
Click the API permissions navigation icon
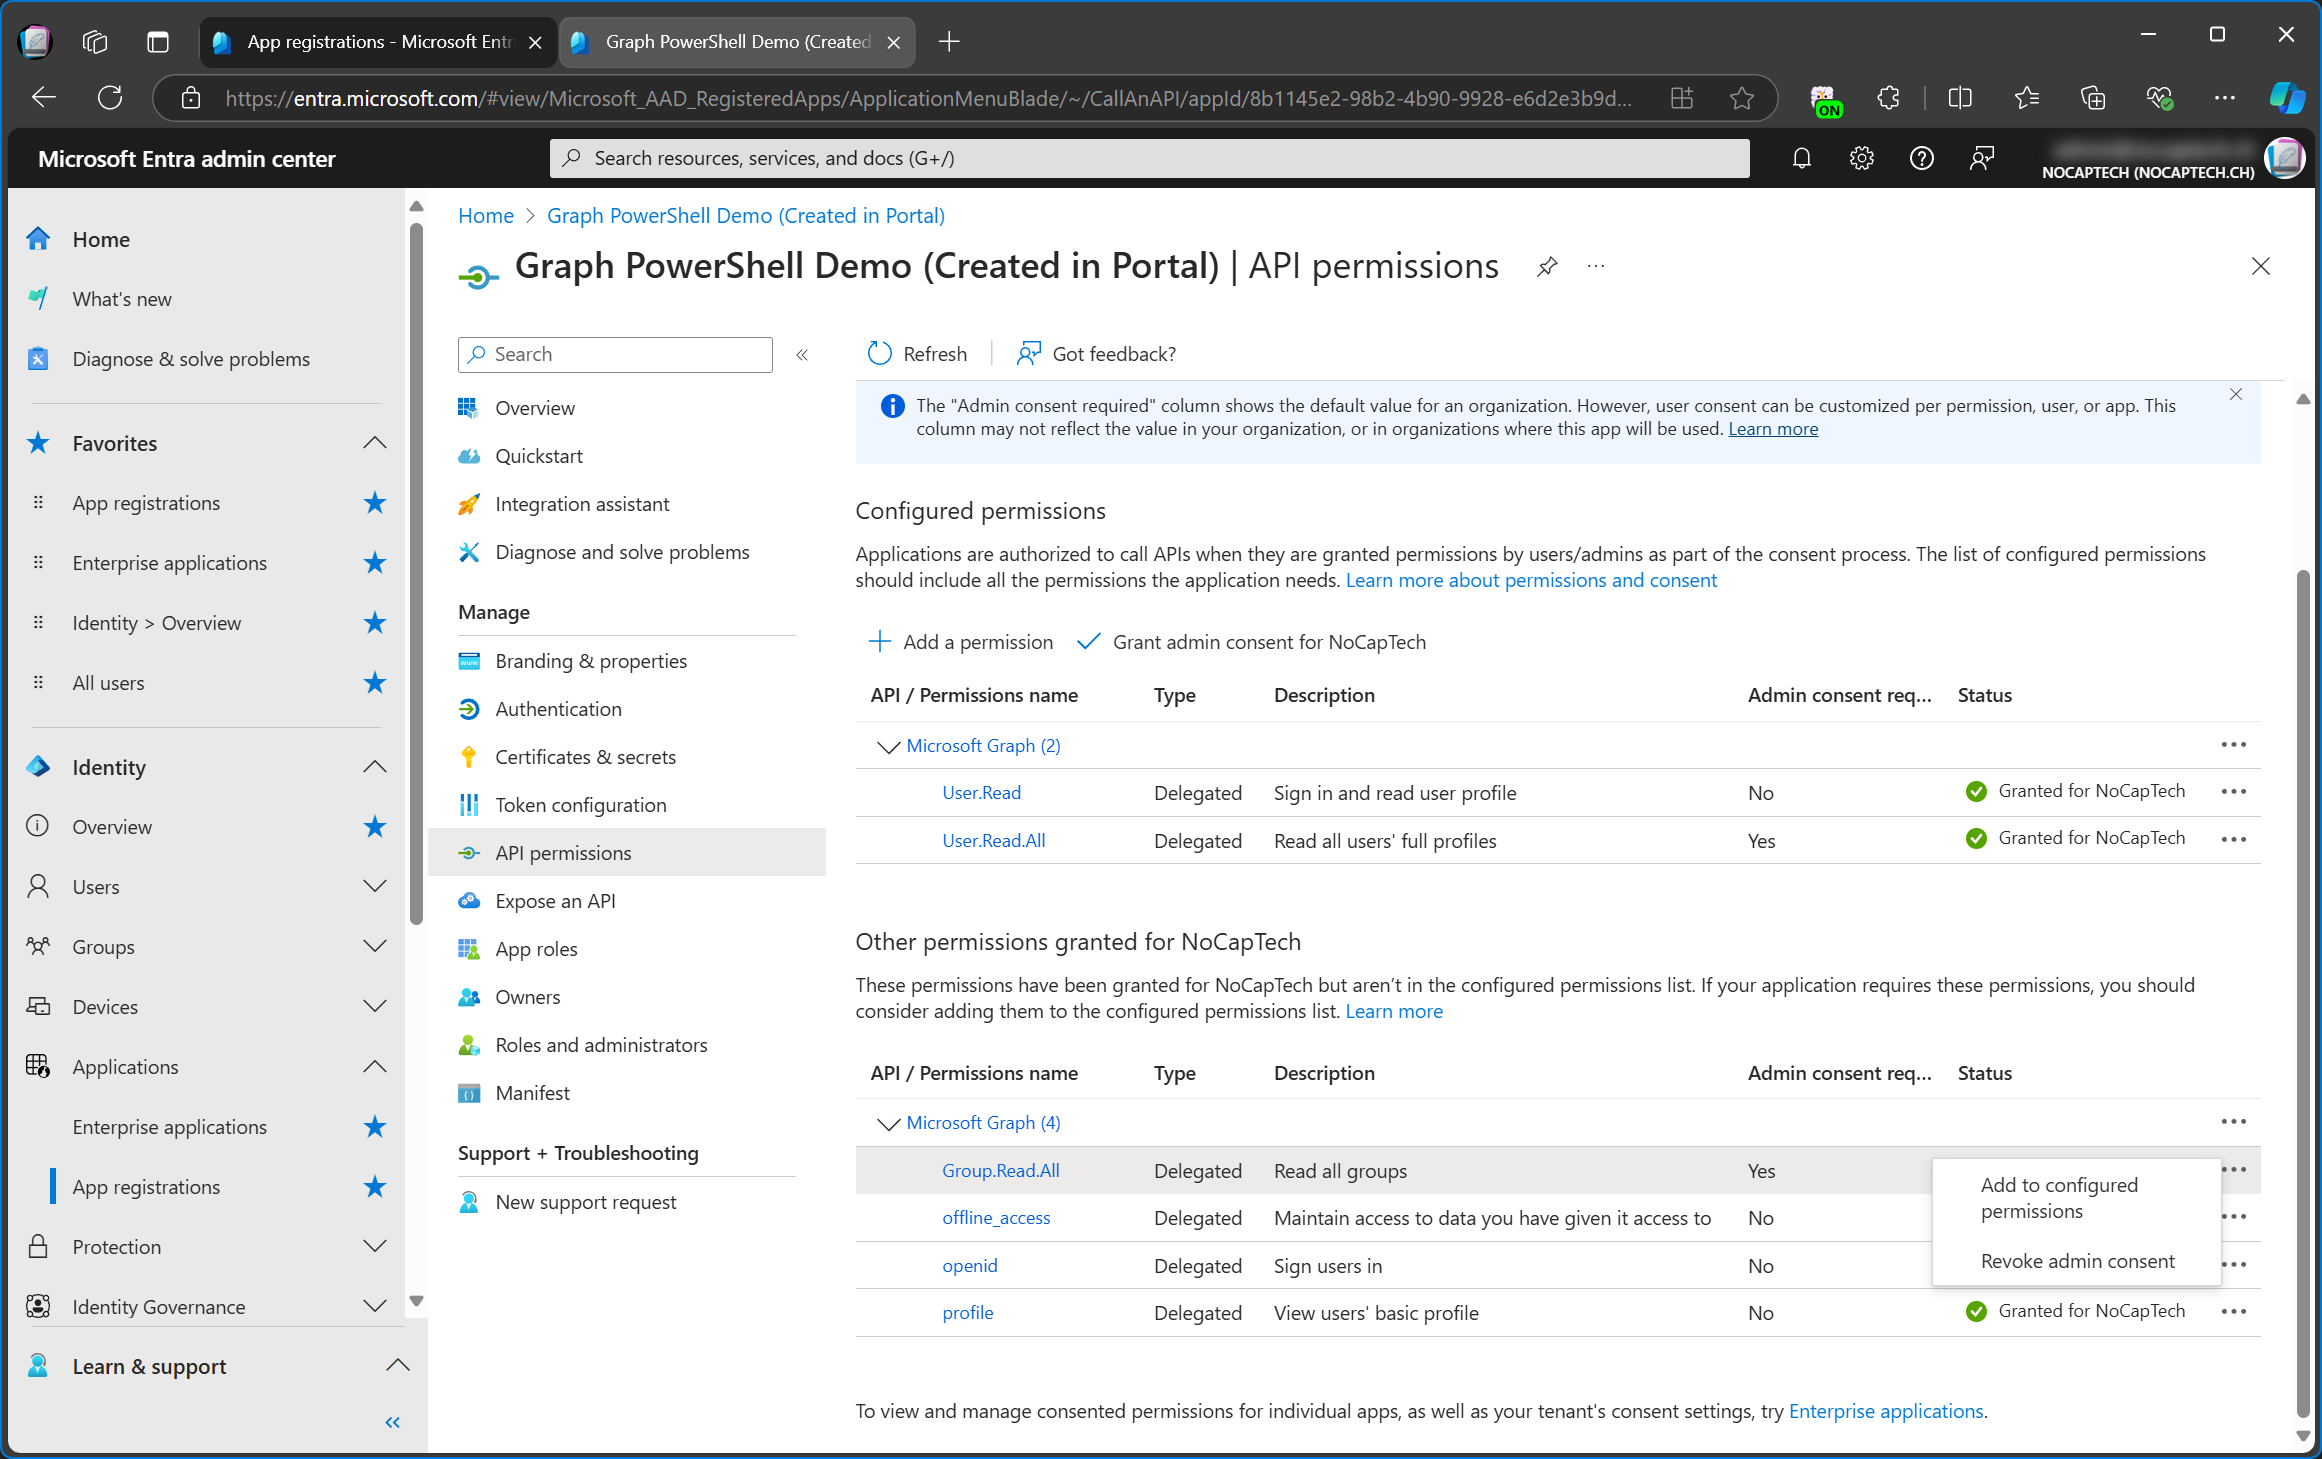tap(469, 852)
